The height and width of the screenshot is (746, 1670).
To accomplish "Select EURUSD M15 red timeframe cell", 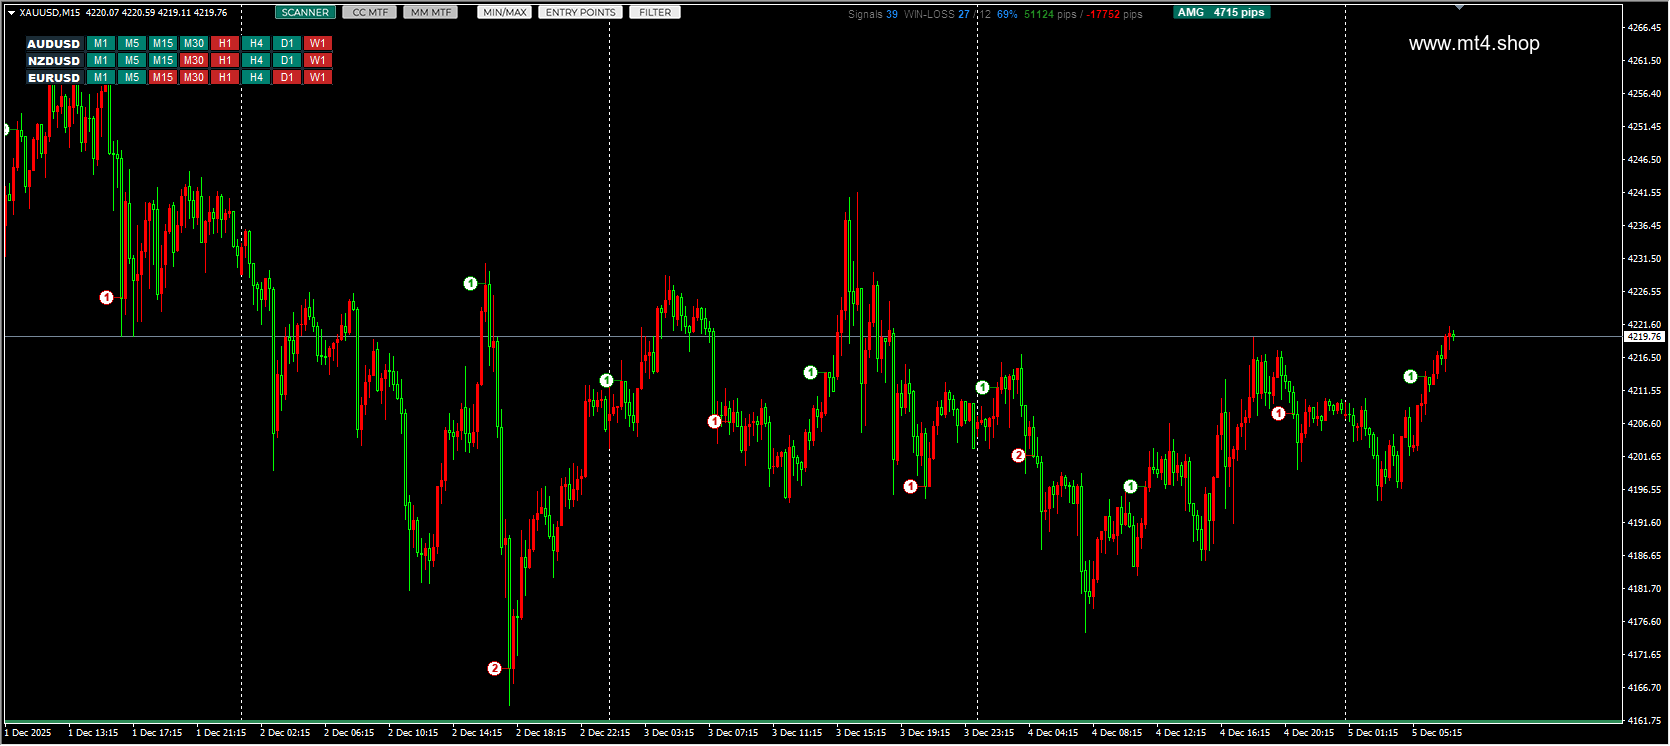I will (163, 77).
